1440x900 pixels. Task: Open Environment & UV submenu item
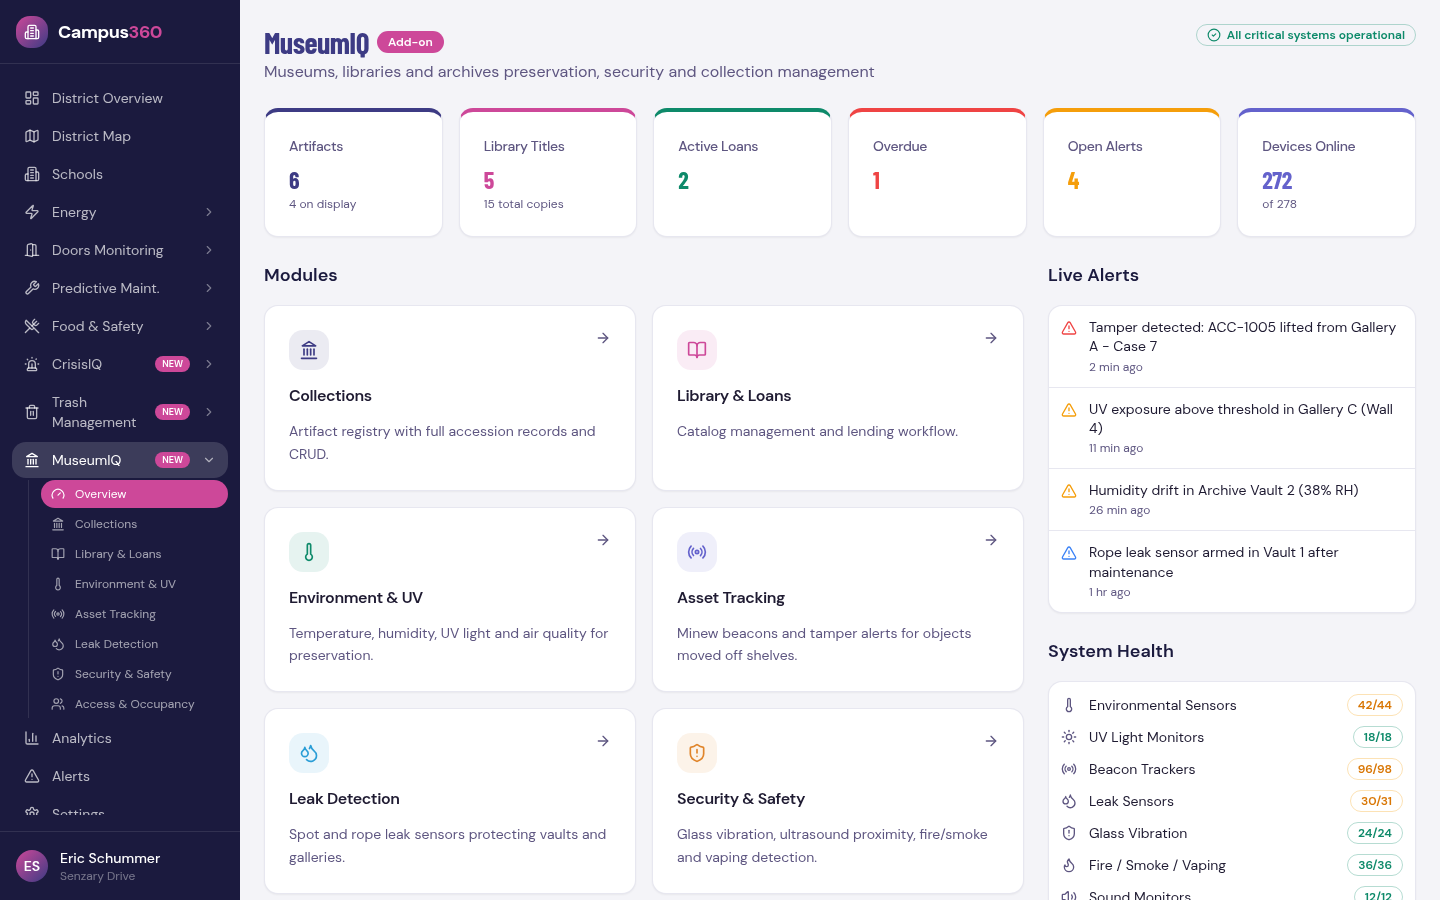[134, 584]
